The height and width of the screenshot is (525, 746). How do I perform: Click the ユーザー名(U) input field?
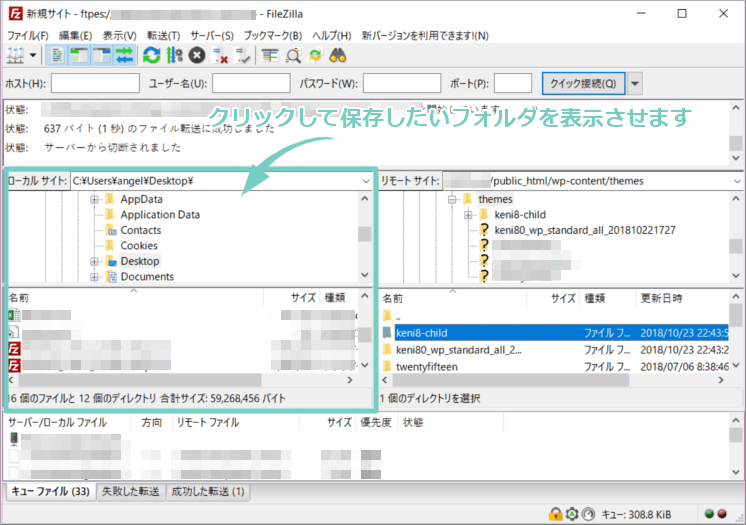point(251,83)
